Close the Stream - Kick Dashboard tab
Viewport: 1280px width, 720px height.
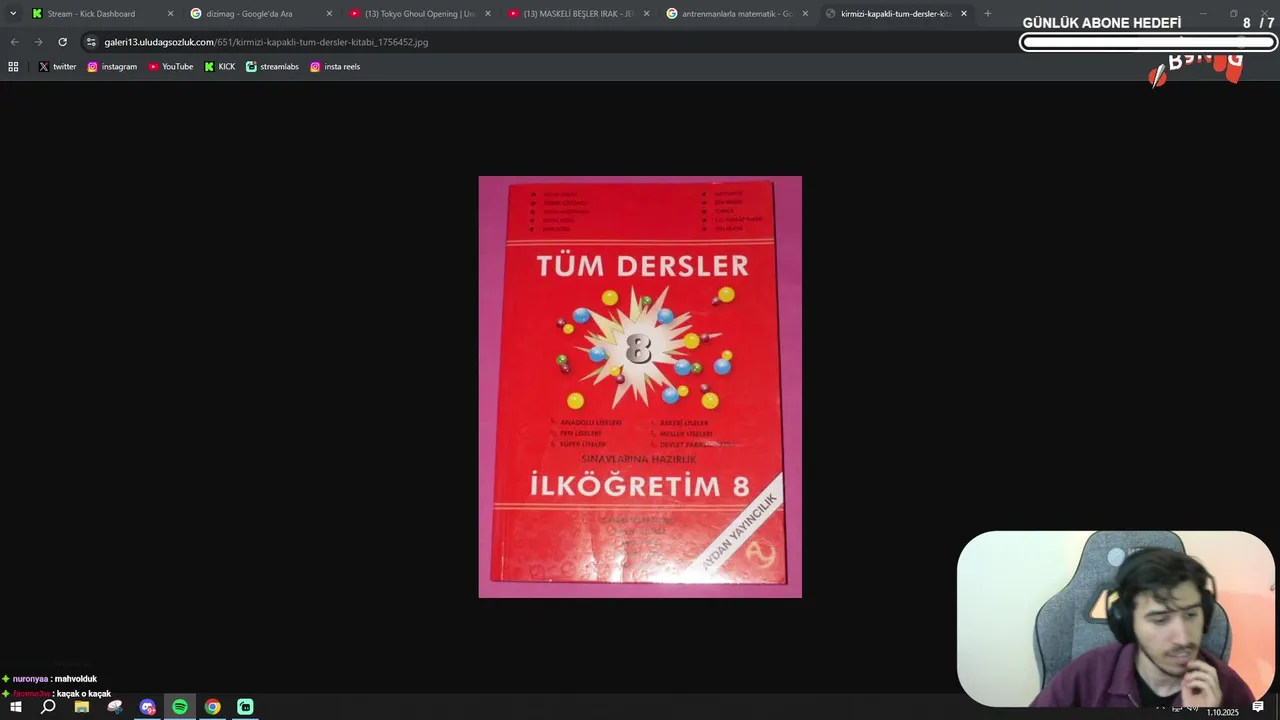[x=170, y=14]
